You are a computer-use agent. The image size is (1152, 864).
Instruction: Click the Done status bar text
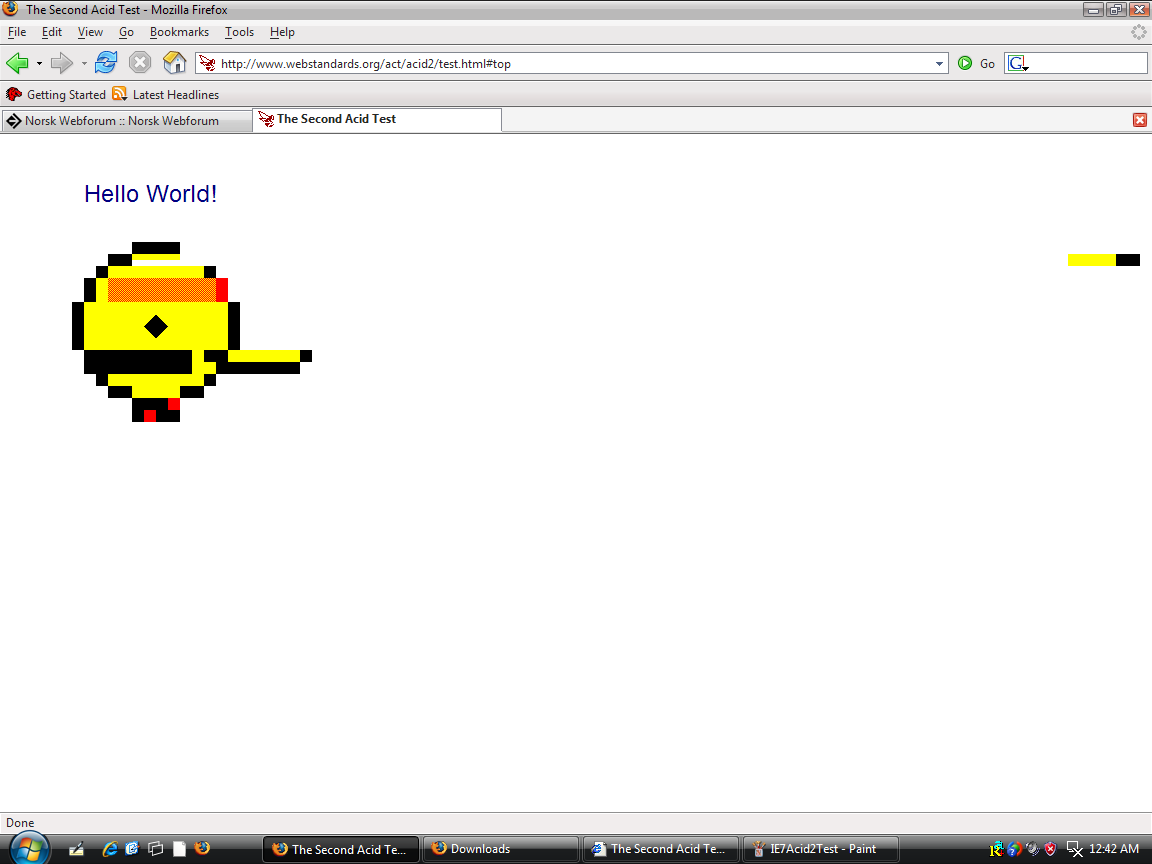20,823
